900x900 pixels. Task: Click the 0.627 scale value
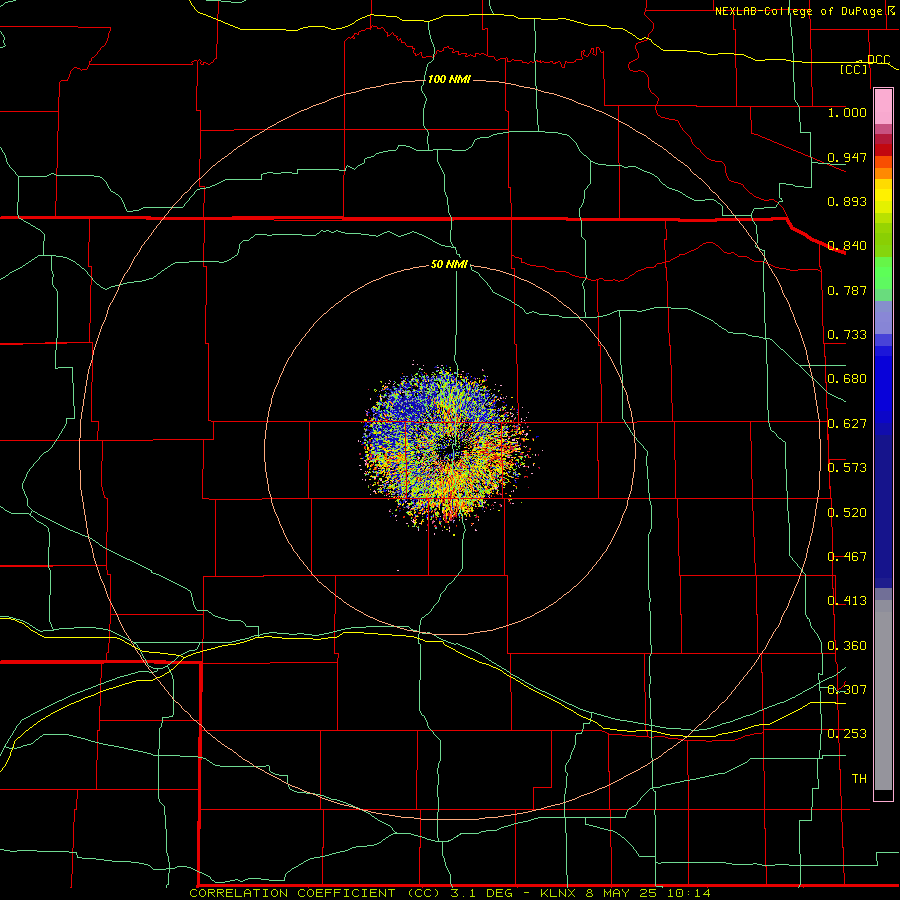(847, 424)
